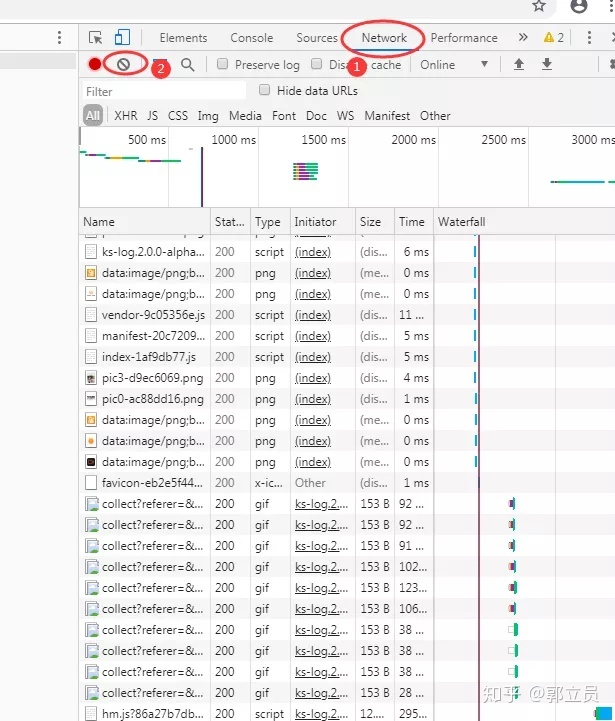Switch to Elements tab
The image size is (615, 721).
click(x=183, y=38)
